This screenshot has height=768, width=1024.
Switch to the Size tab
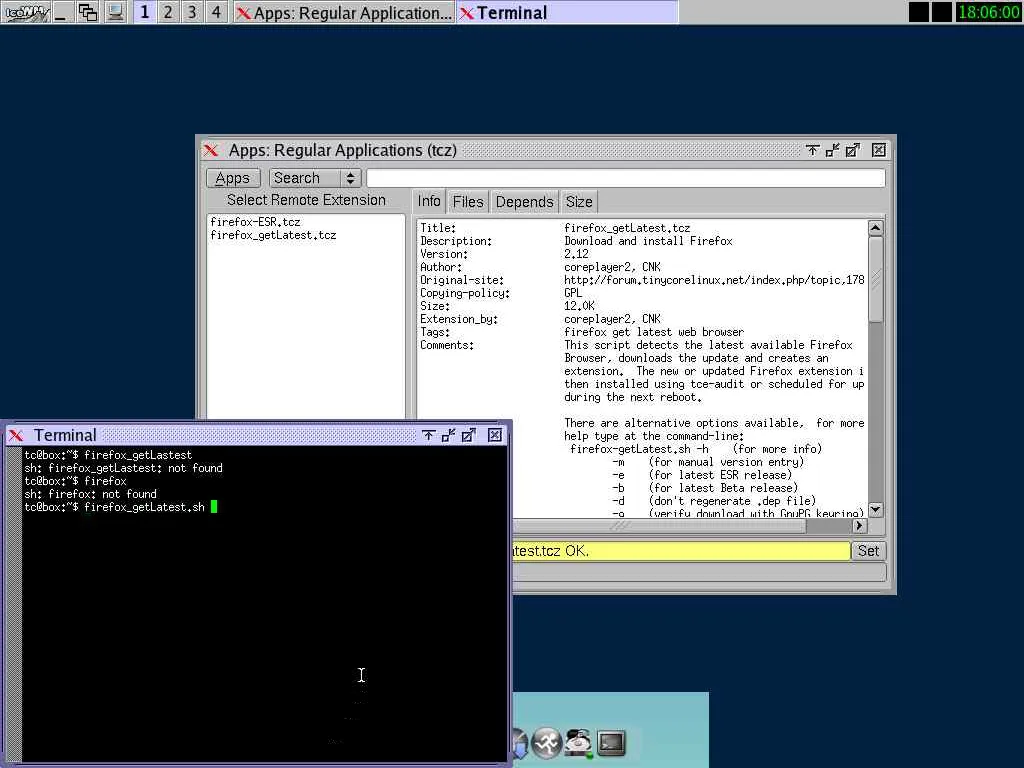[579, 202]
